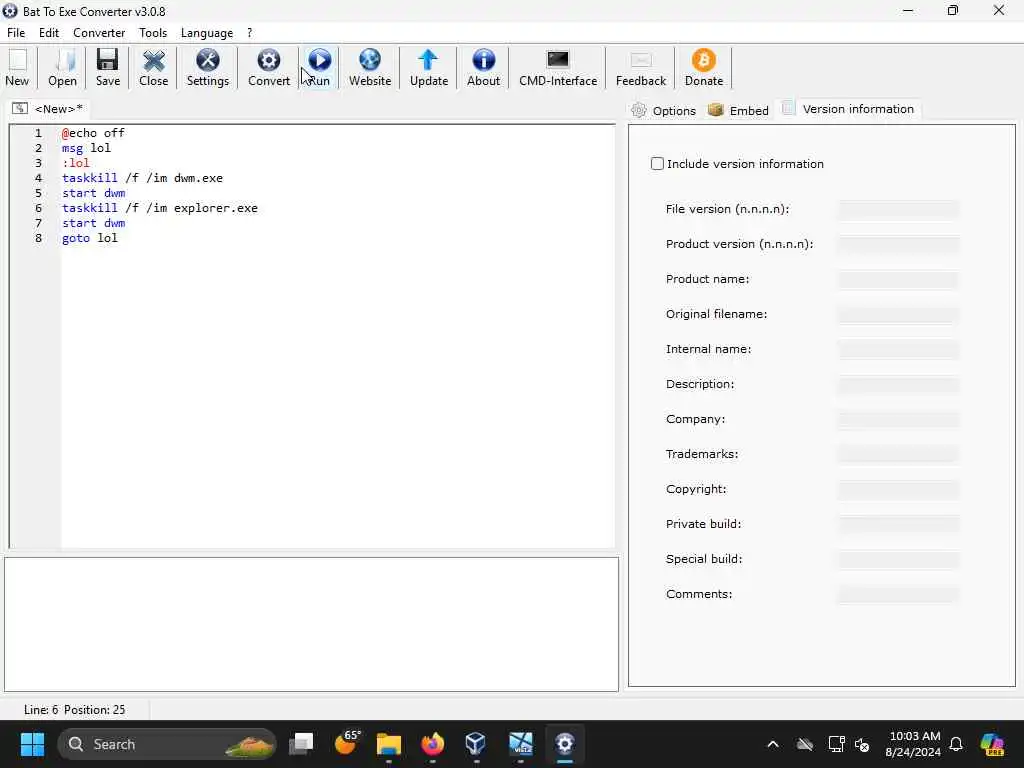
Task: Click the muted volume tray icon
Action: pos(862,744)
